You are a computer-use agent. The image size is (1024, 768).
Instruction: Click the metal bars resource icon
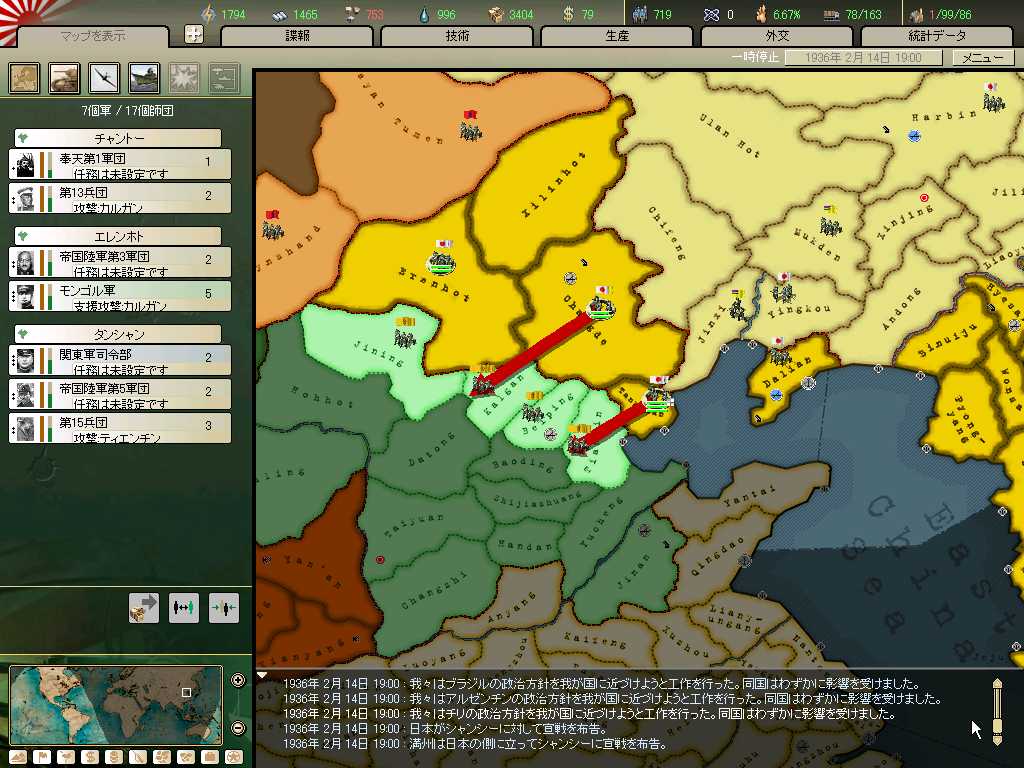click(x=280, y=14)
